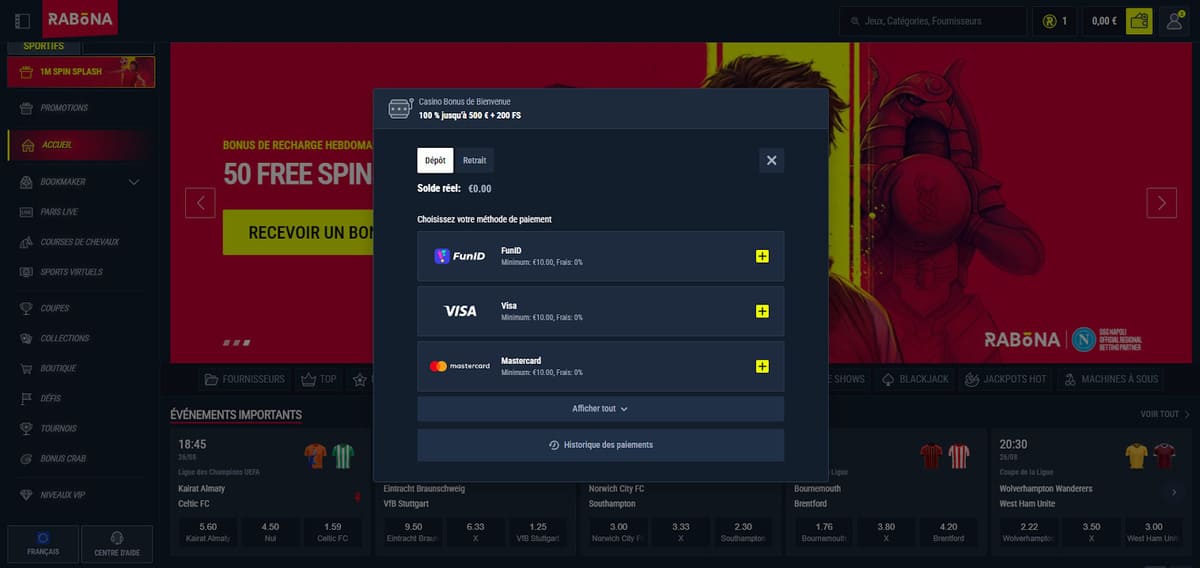Viewport: 1200px width, 568px height.
Task: Bet on Eintracht Braunschweig at 9.50
Action: pos(414,532)
